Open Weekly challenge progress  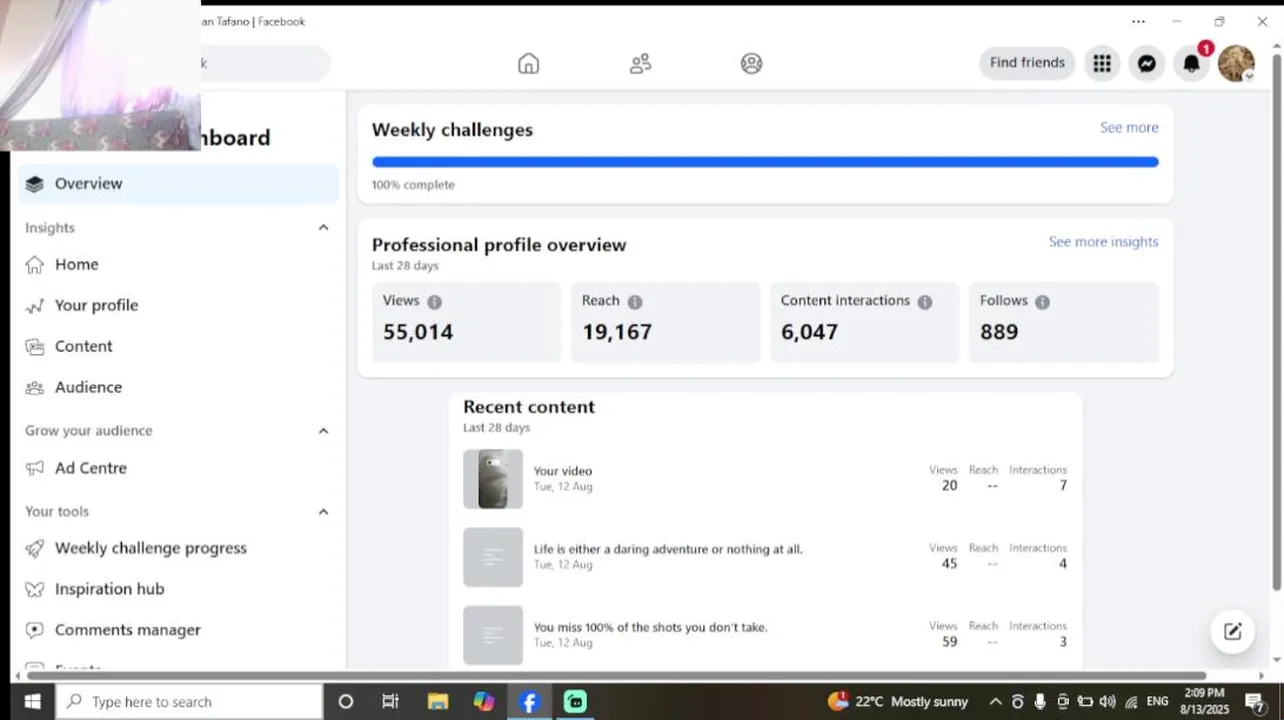coord(178,549)
